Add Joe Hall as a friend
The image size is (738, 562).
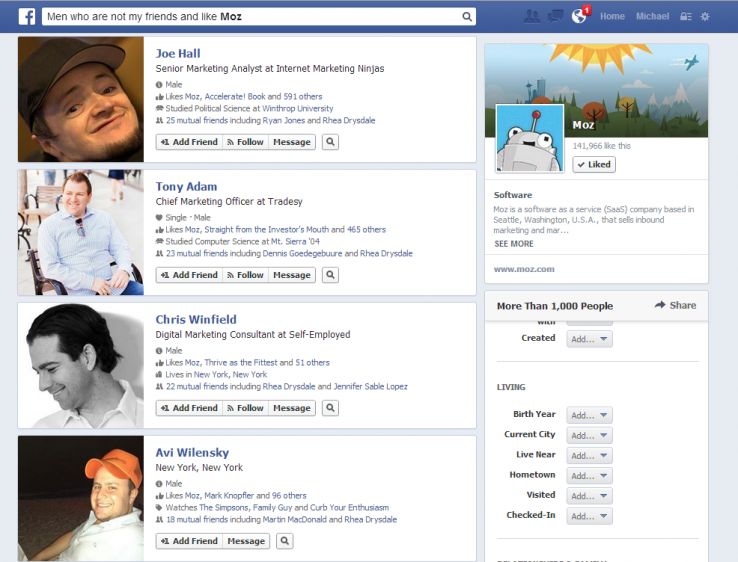[189, 142]
